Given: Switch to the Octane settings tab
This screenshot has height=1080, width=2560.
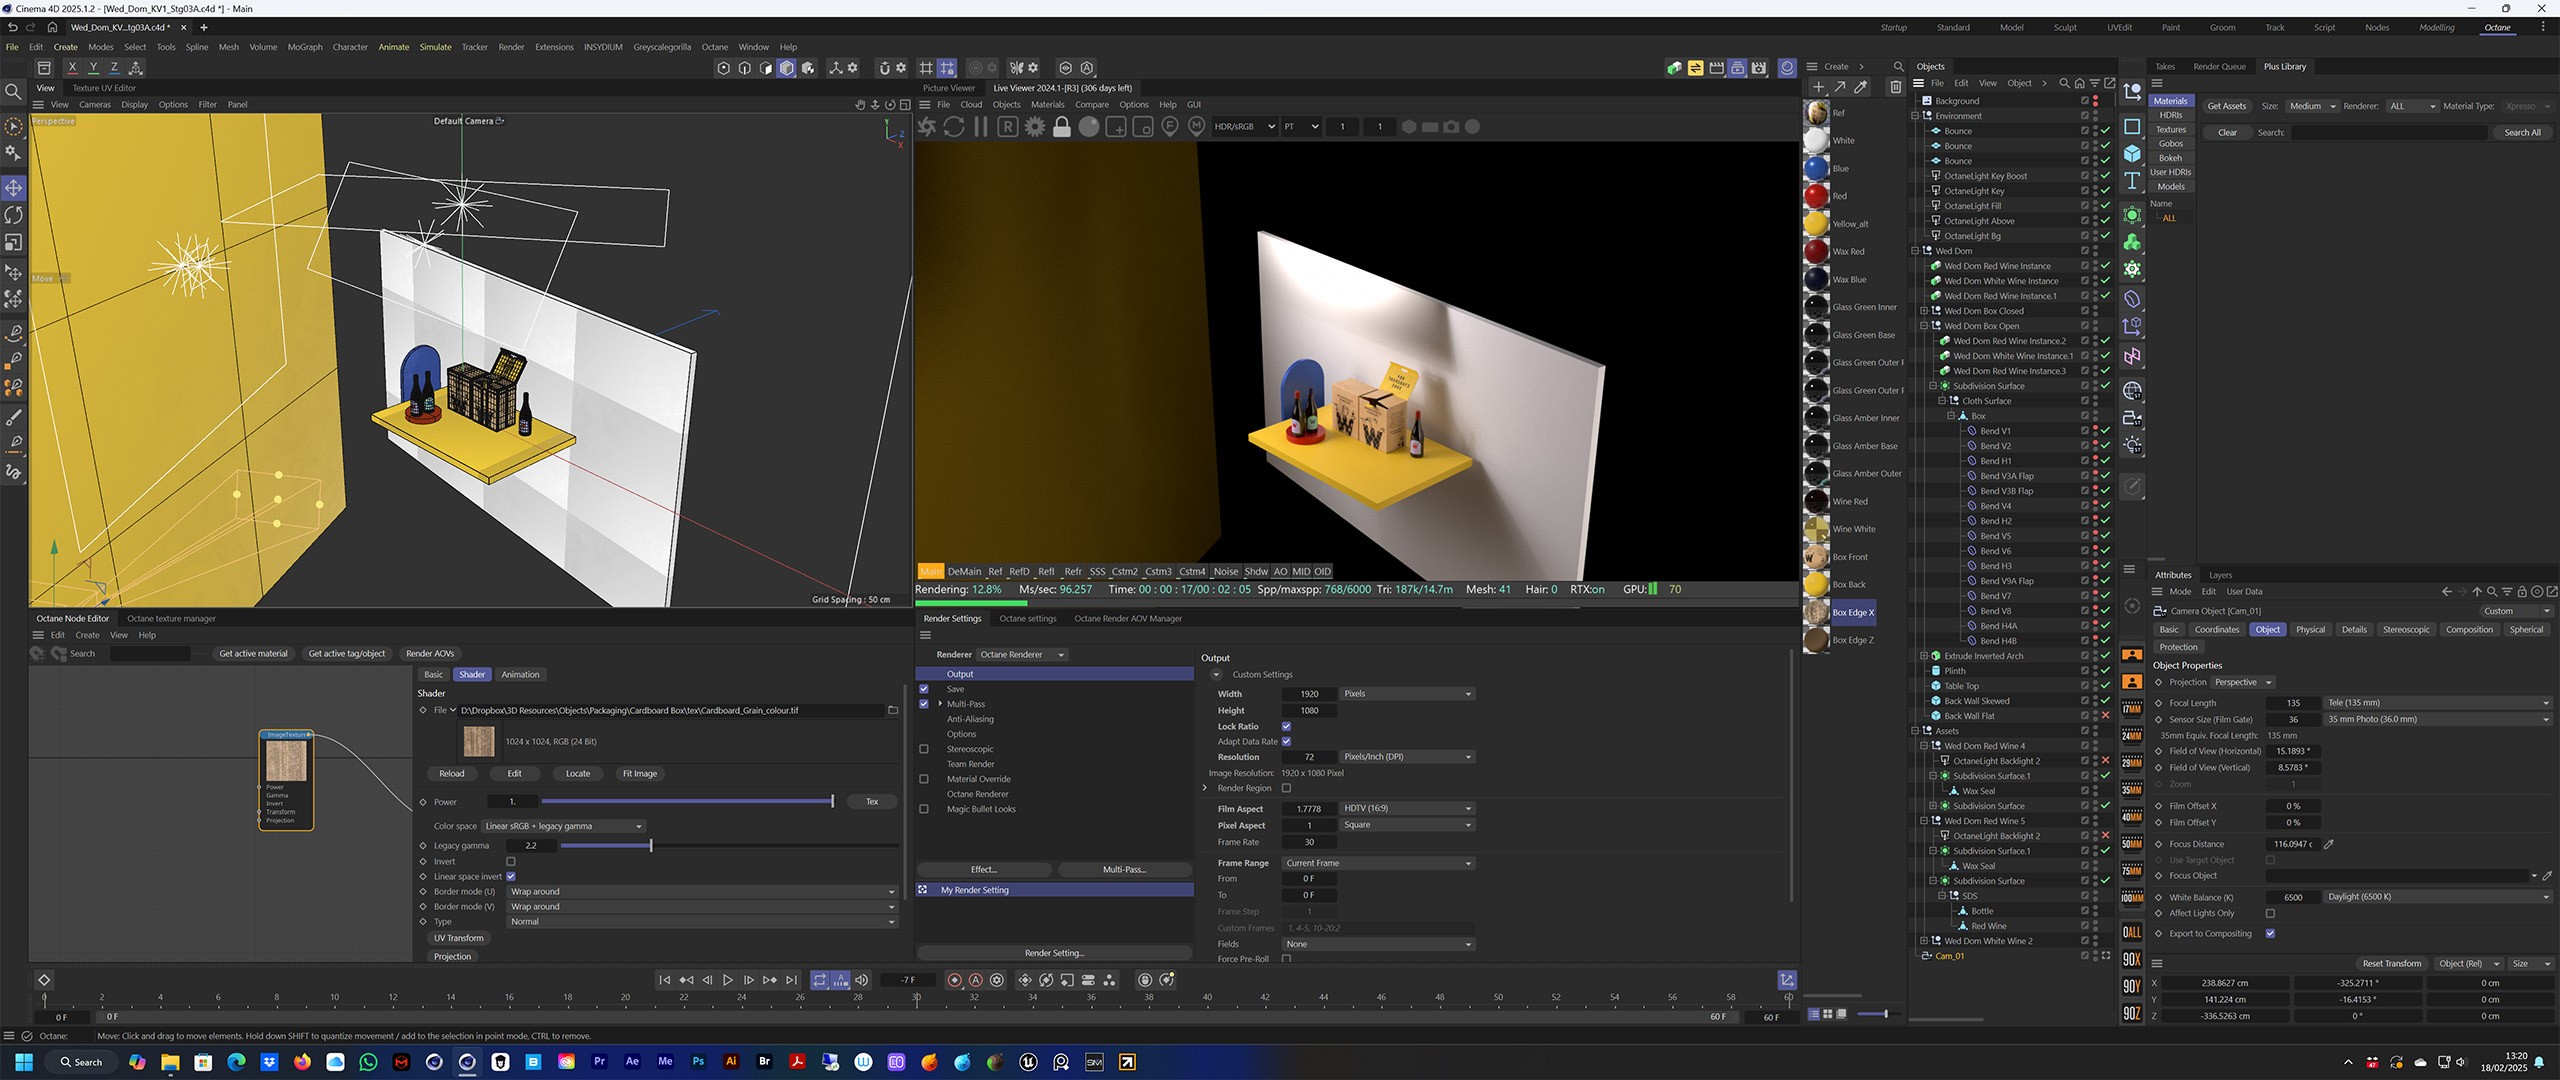Looking at the screenshot, I should click(x=1027, y=618).
